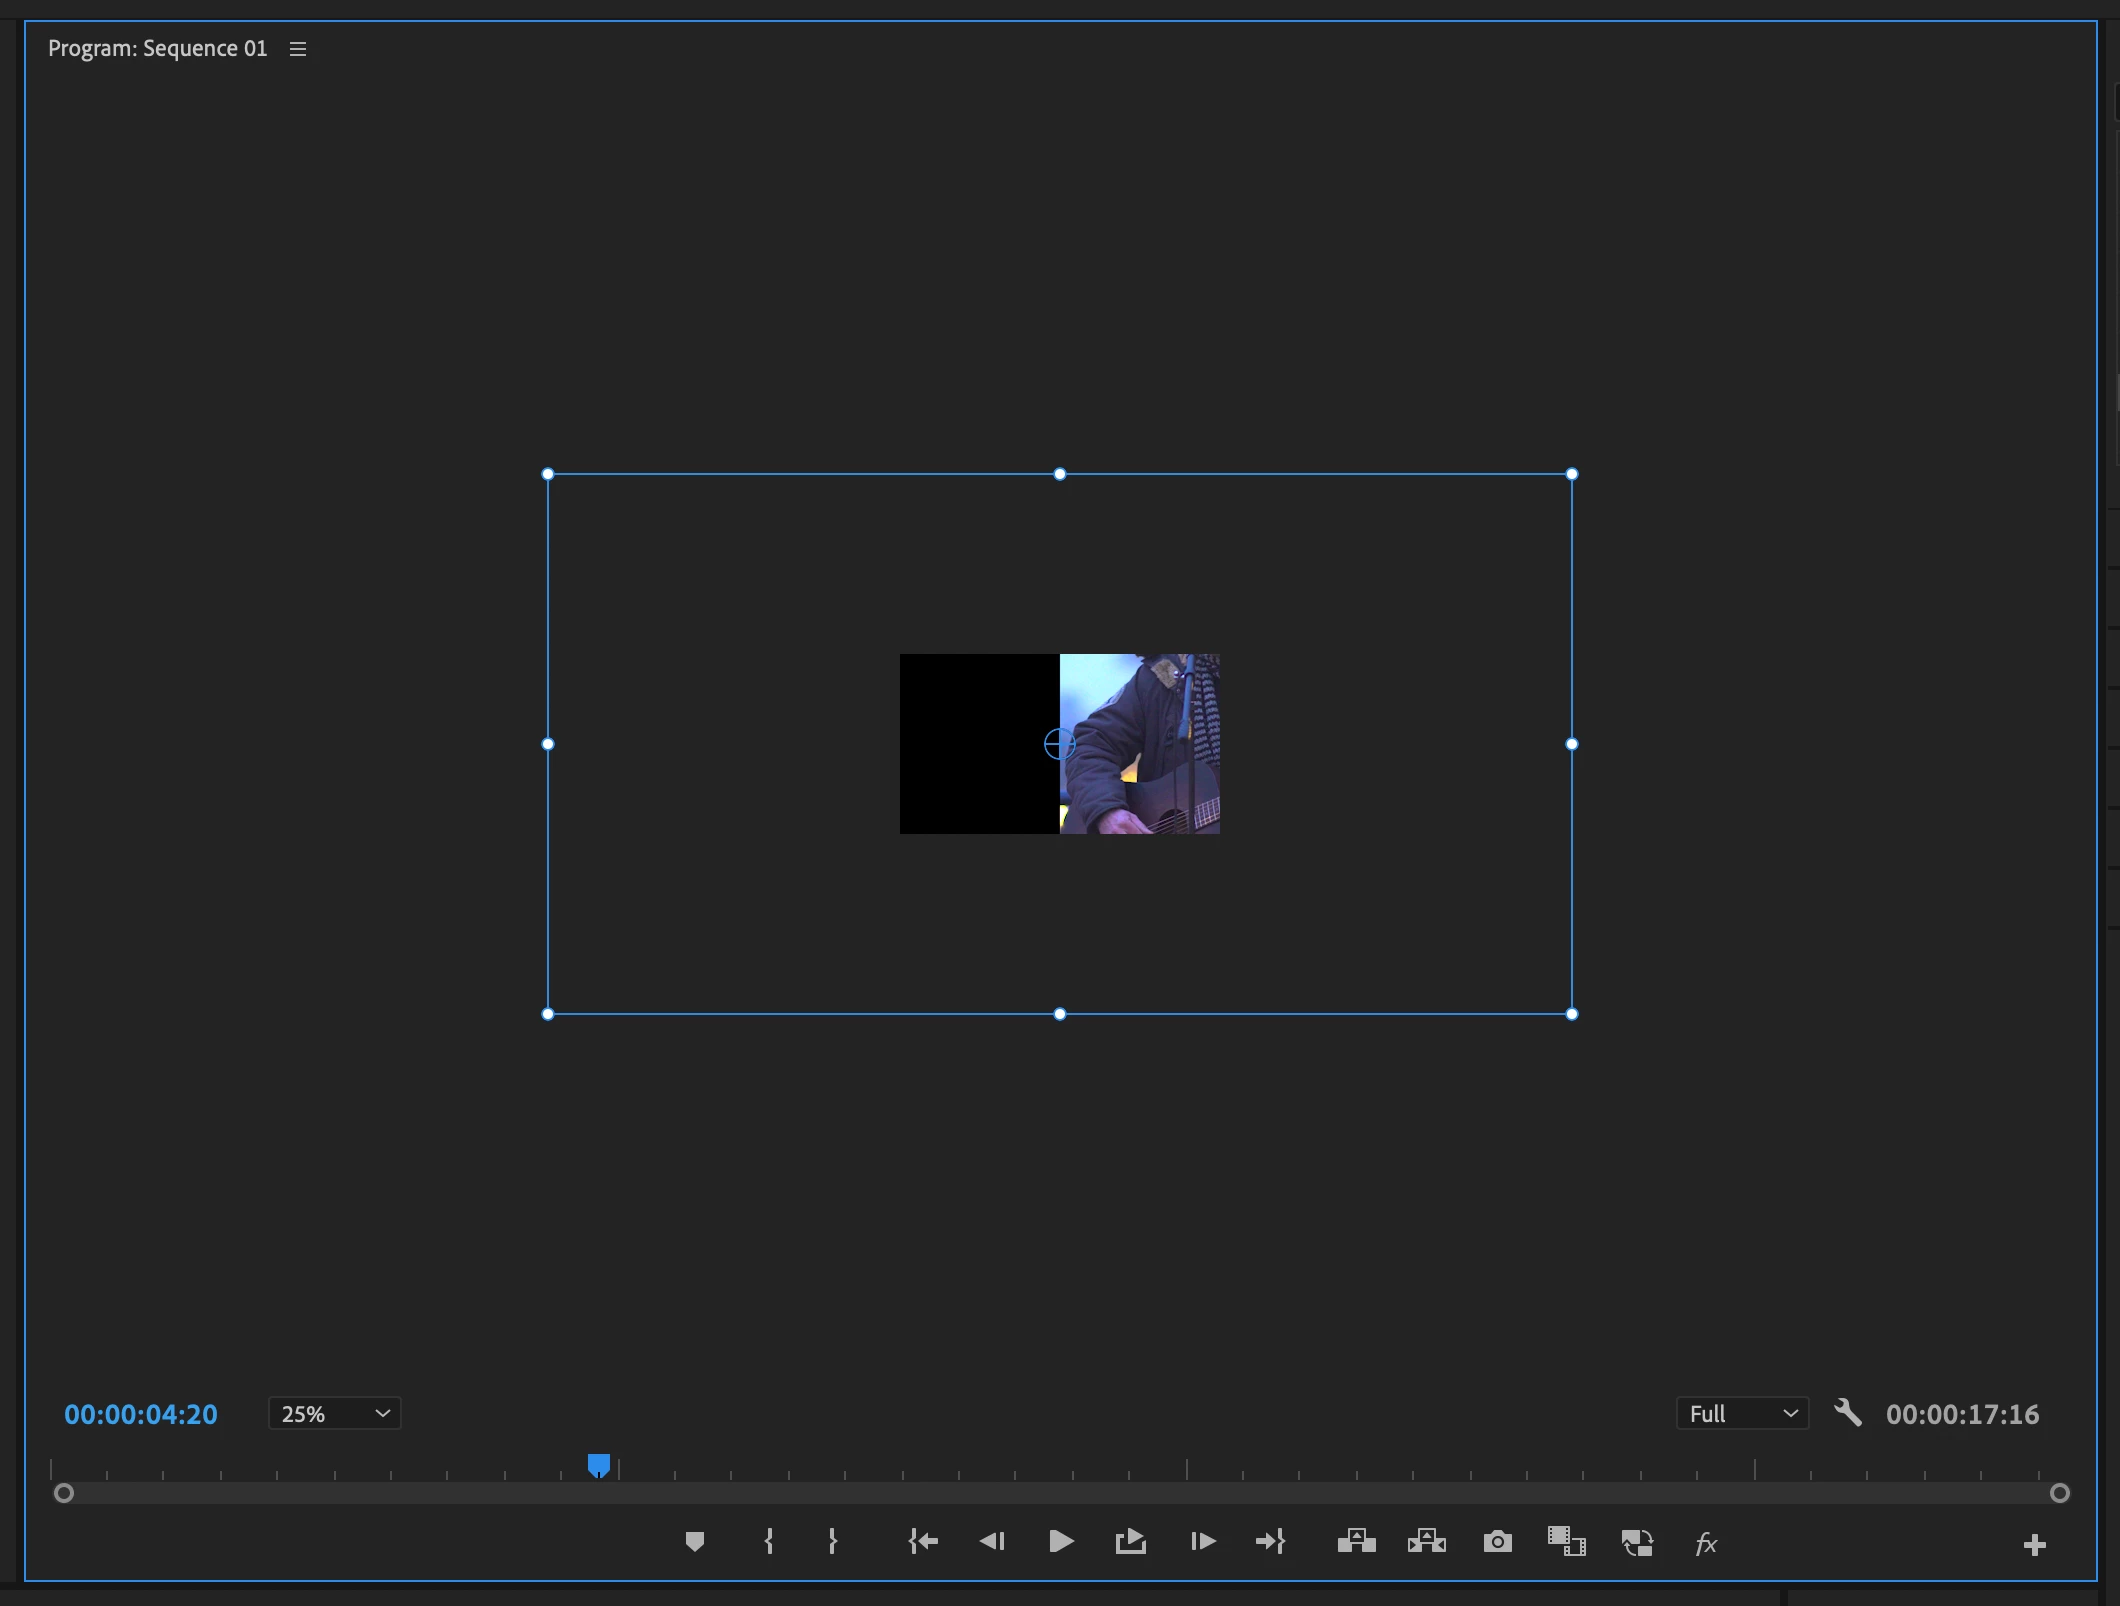The height and width of the screenshot is (1606, 2120).
Task: Click the Go to Out icon
Action: [x=1270, y=1542]
